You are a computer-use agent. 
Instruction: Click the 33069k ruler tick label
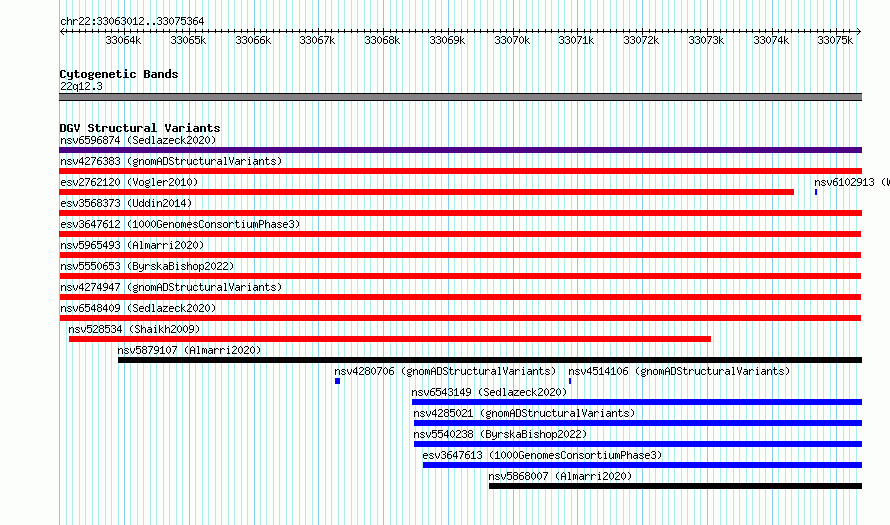[447, 40]
